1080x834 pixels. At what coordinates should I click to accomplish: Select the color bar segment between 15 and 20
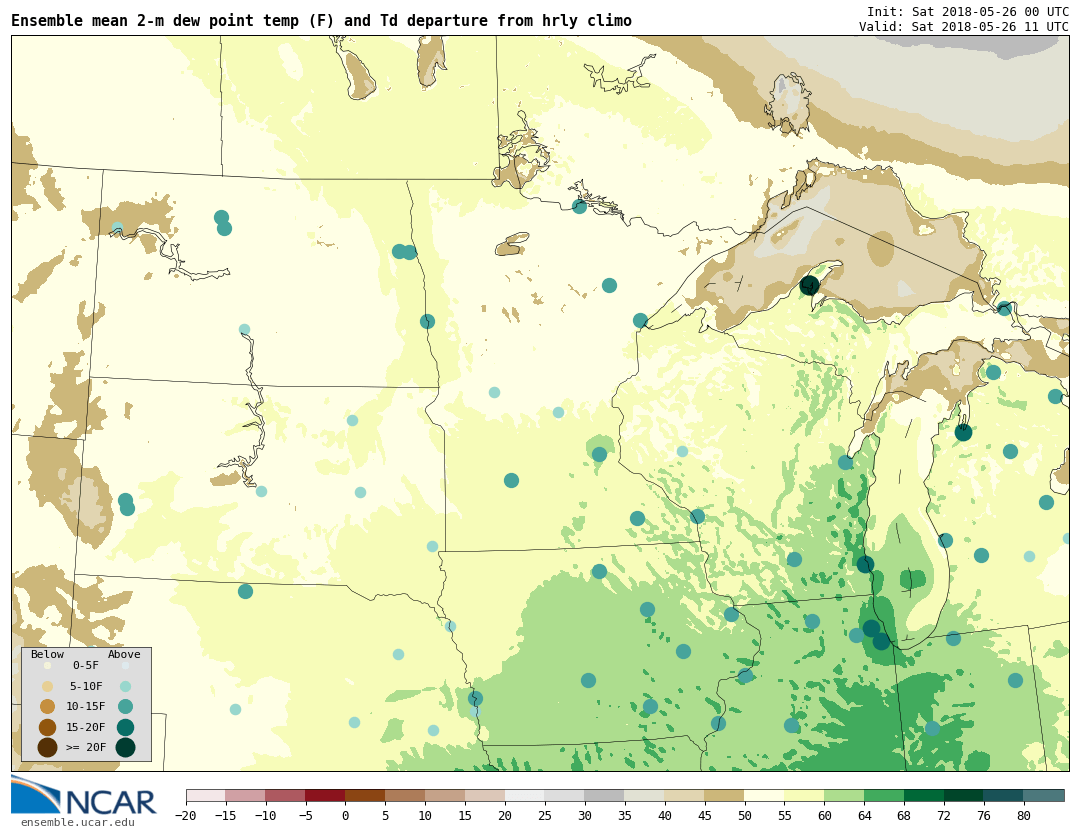(486, 796)
